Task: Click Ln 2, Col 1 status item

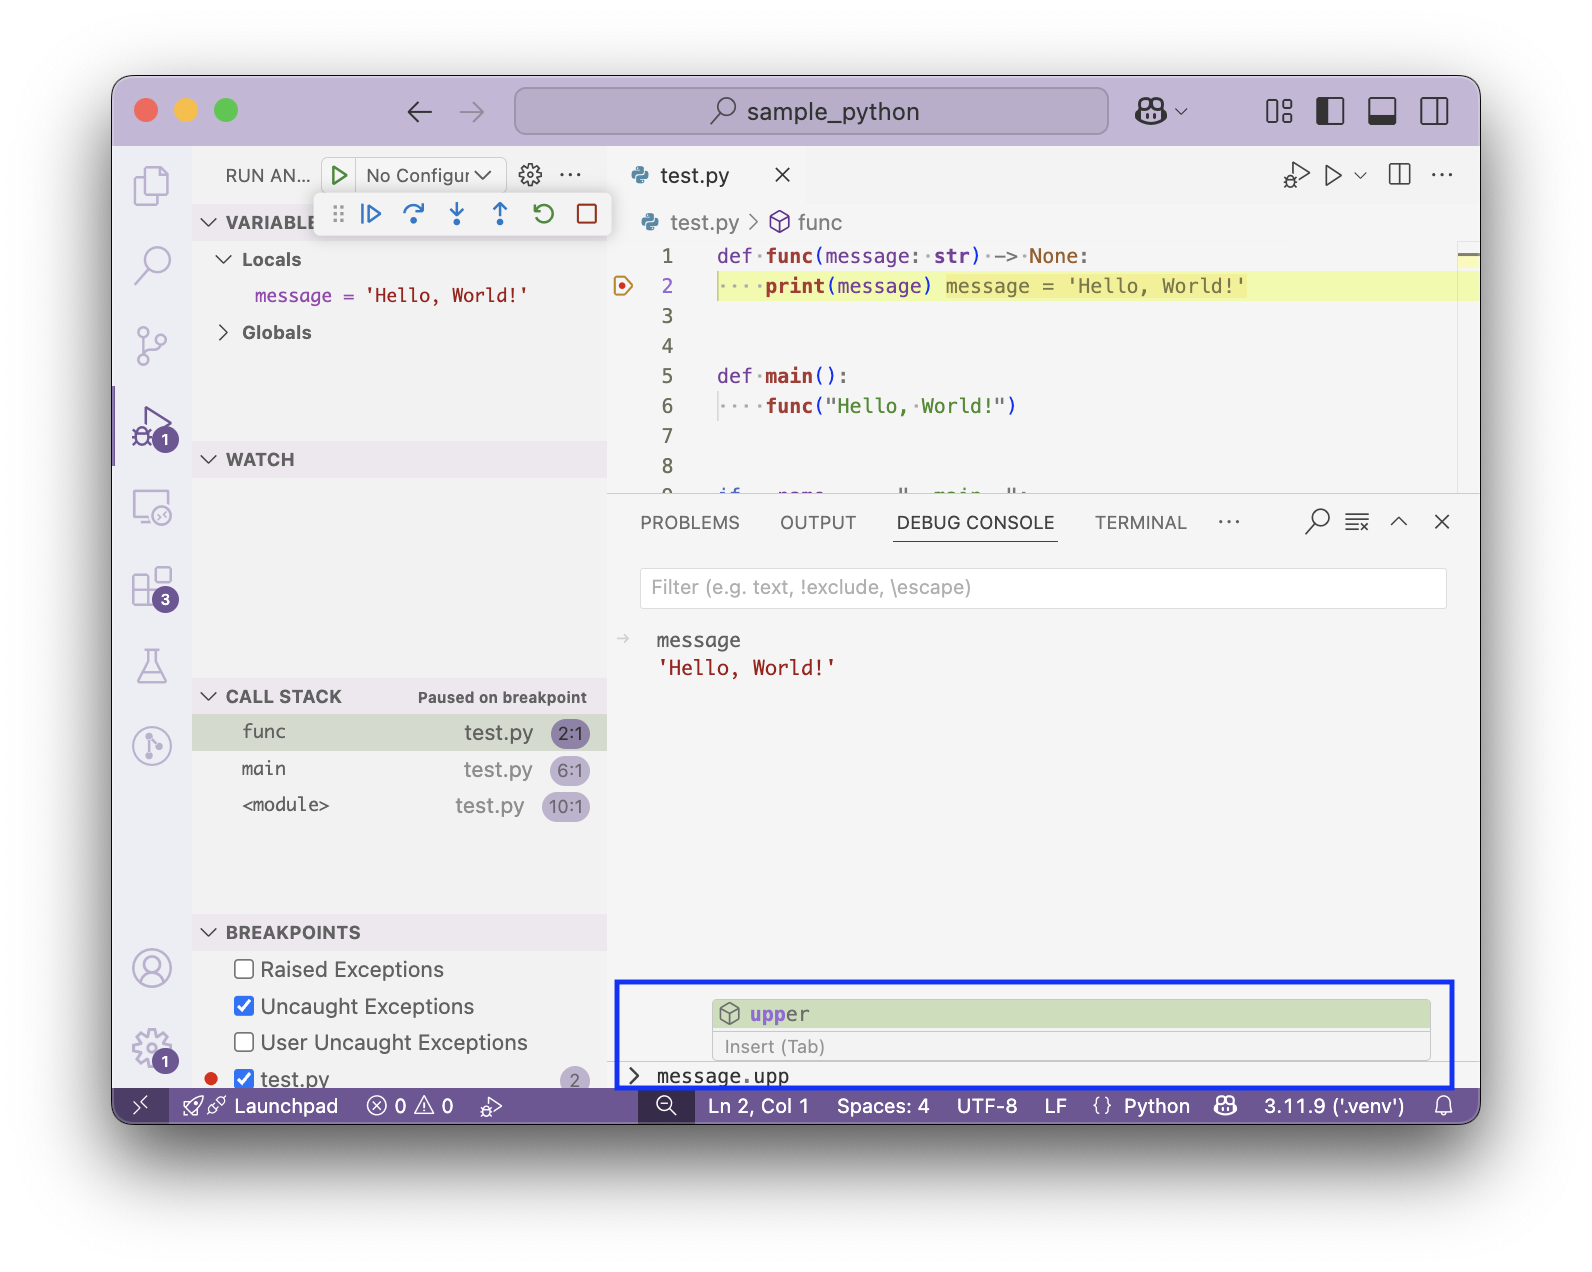Action: click(758, 1106)
